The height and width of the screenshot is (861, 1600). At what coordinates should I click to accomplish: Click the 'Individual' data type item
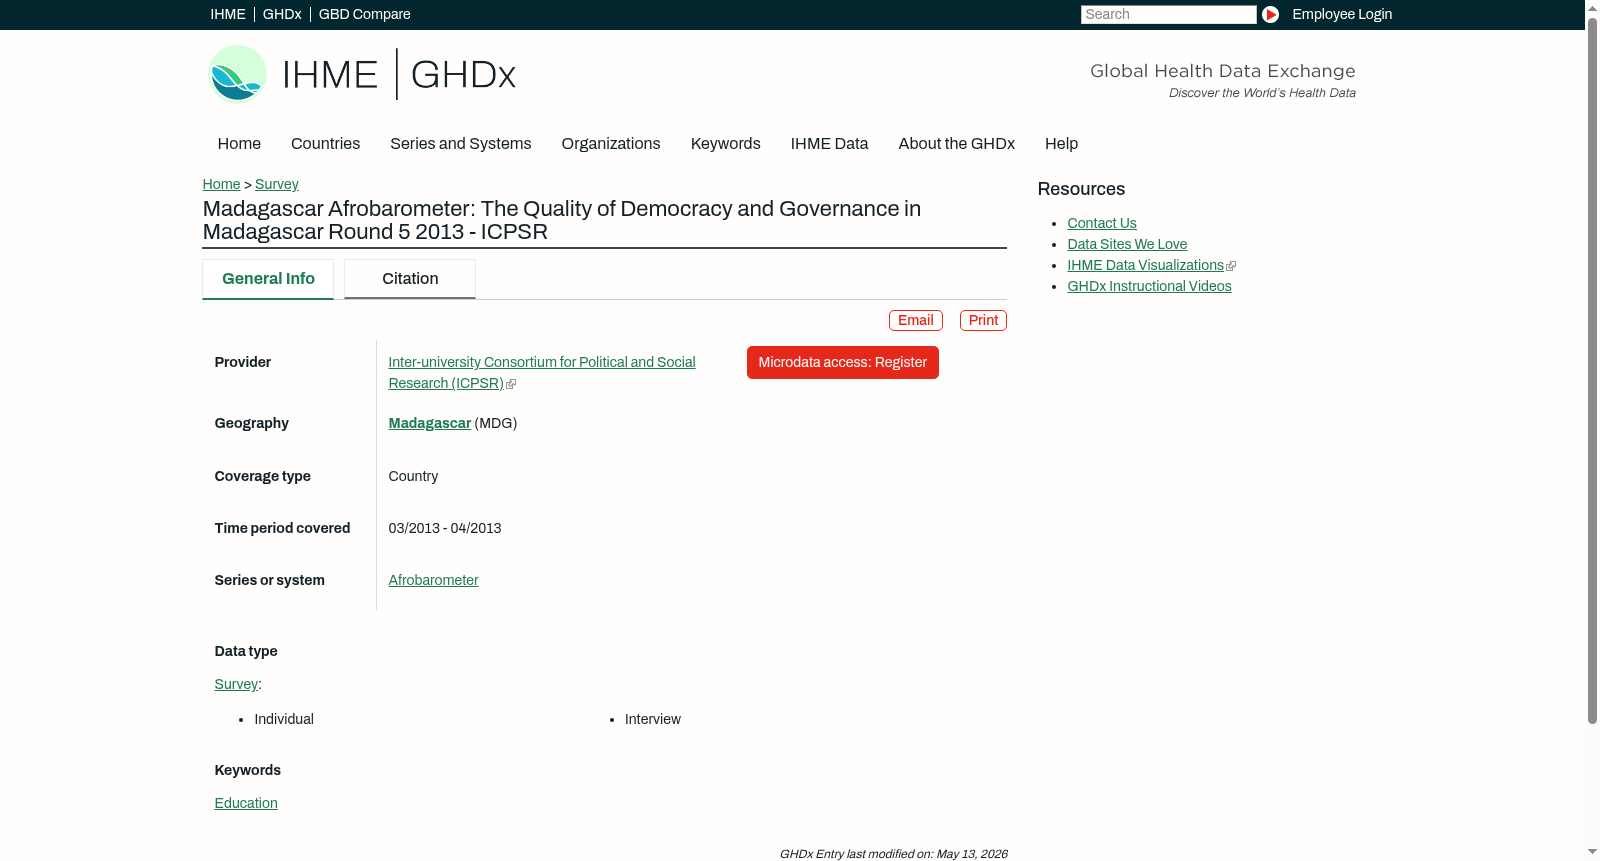pos(284,719)
